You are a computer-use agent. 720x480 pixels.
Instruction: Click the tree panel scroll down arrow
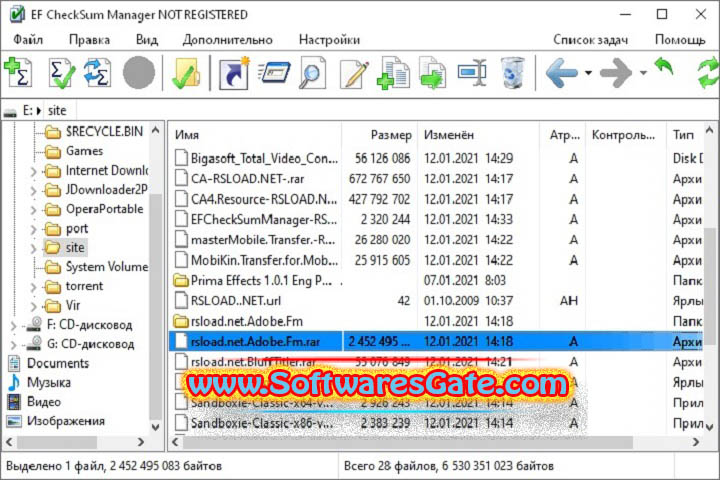tap(156, 427)
